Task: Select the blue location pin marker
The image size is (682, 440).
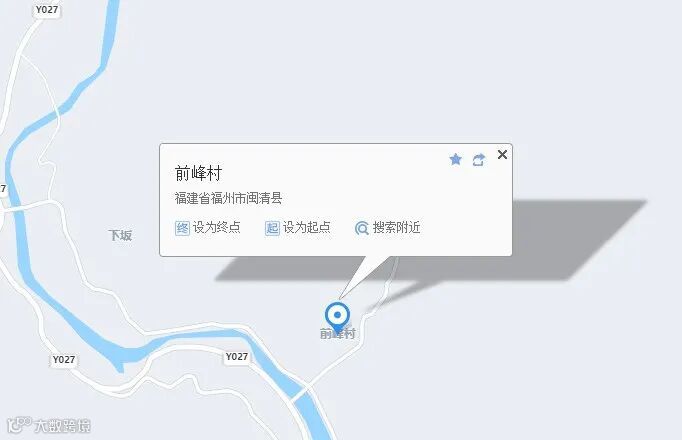Action: (x=337, y=317)
